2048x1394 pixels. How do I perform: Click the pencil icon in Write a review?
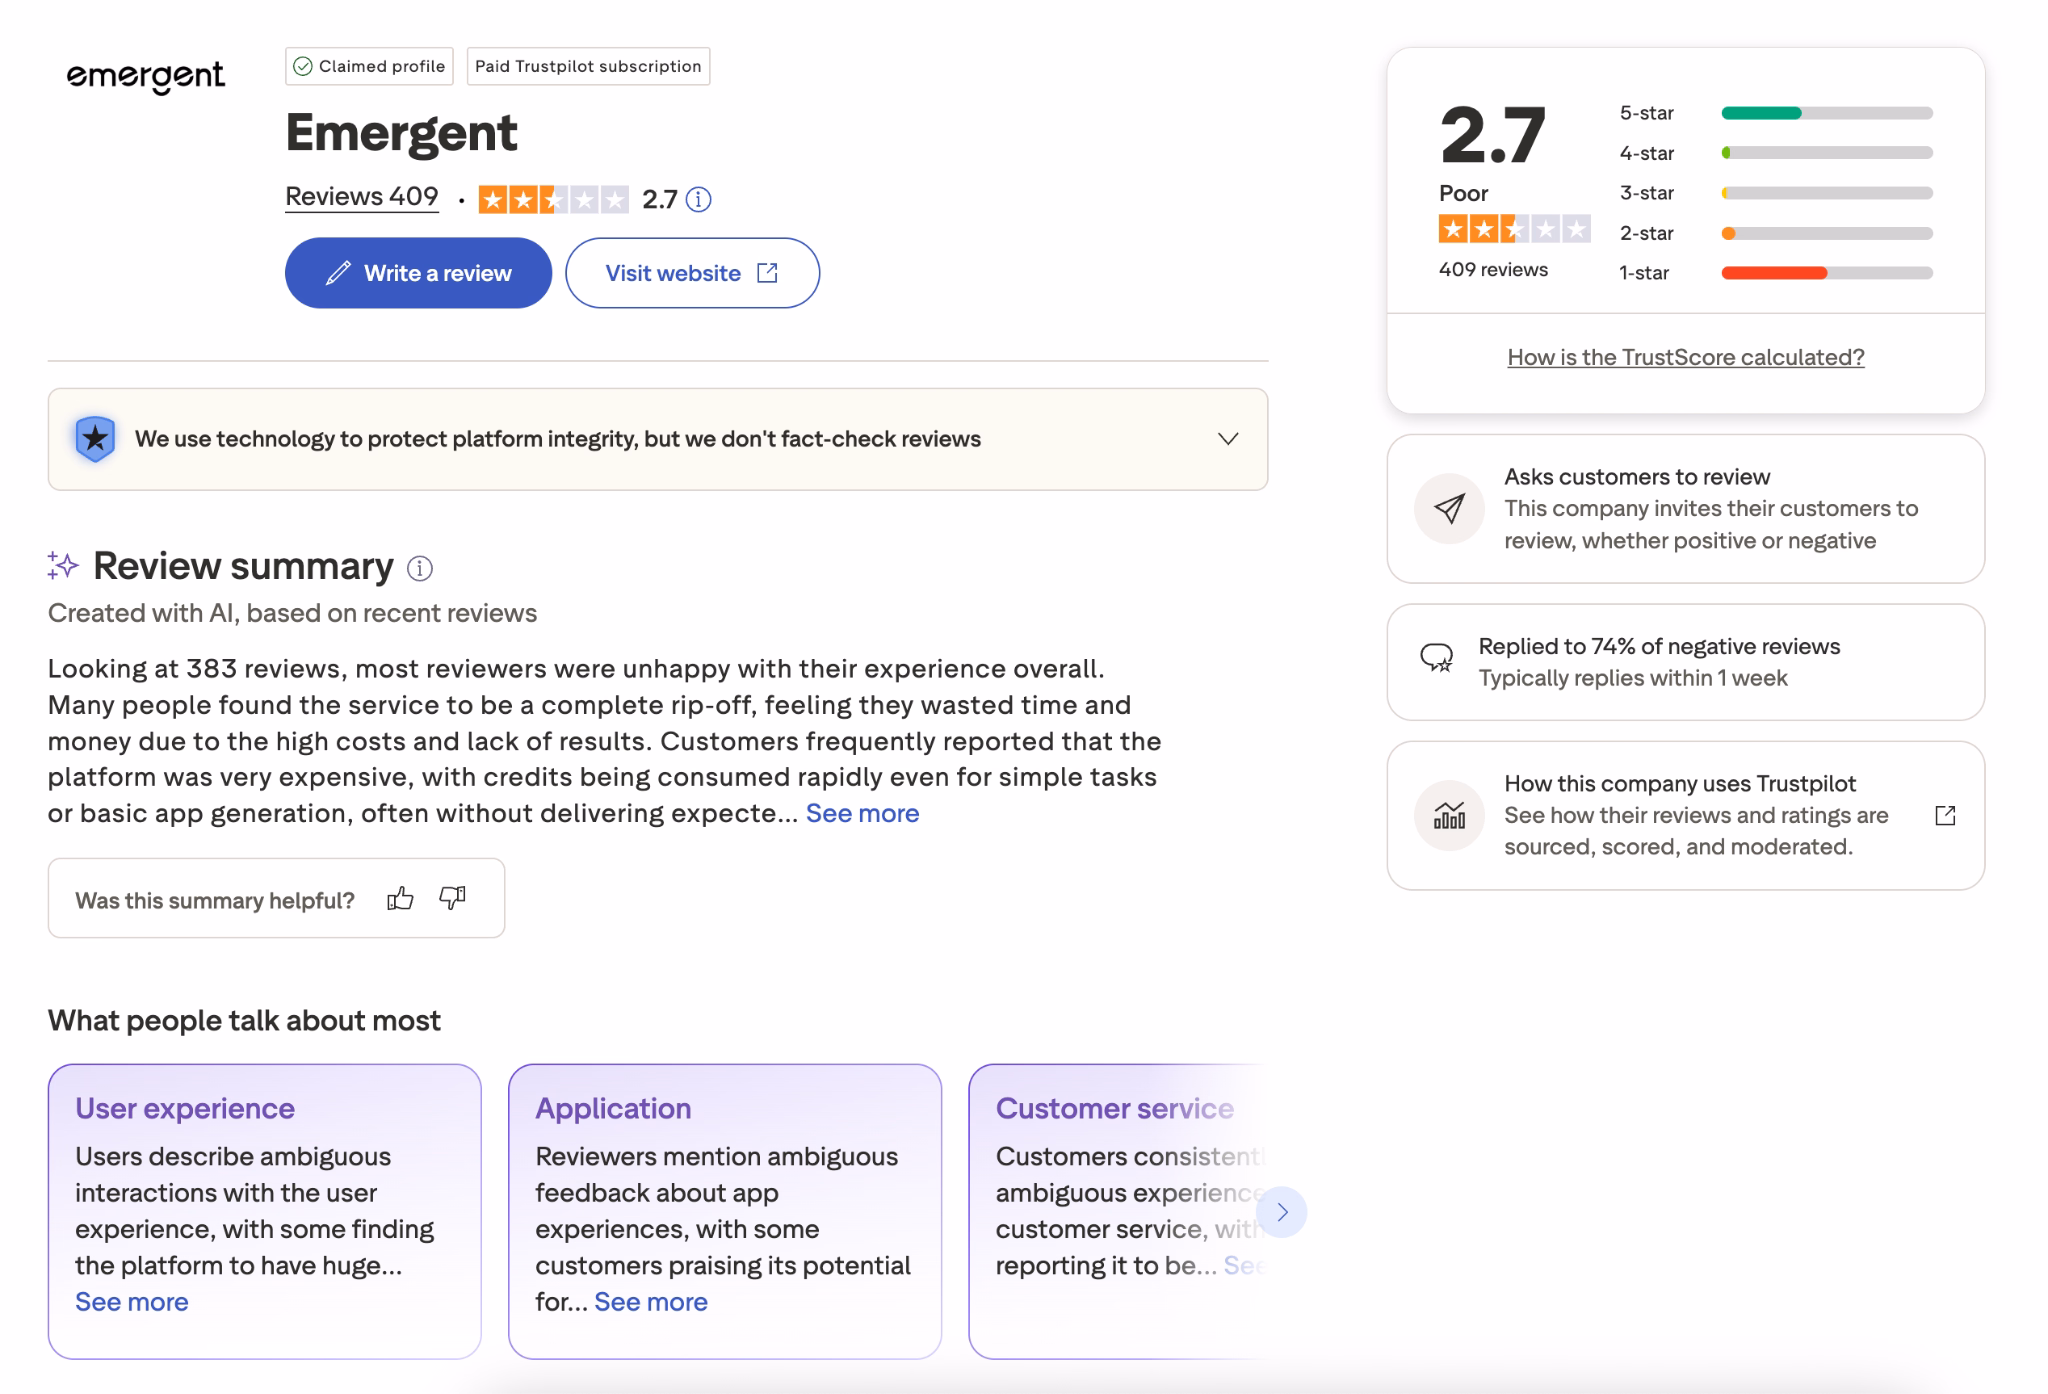coord(338,273)
